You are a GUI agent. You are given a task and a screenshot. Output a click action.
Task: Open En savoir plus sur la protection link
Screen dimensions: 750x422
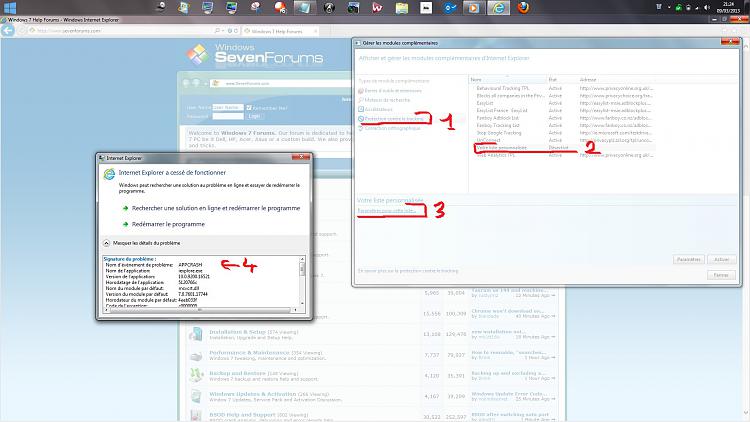pos(408,271)
